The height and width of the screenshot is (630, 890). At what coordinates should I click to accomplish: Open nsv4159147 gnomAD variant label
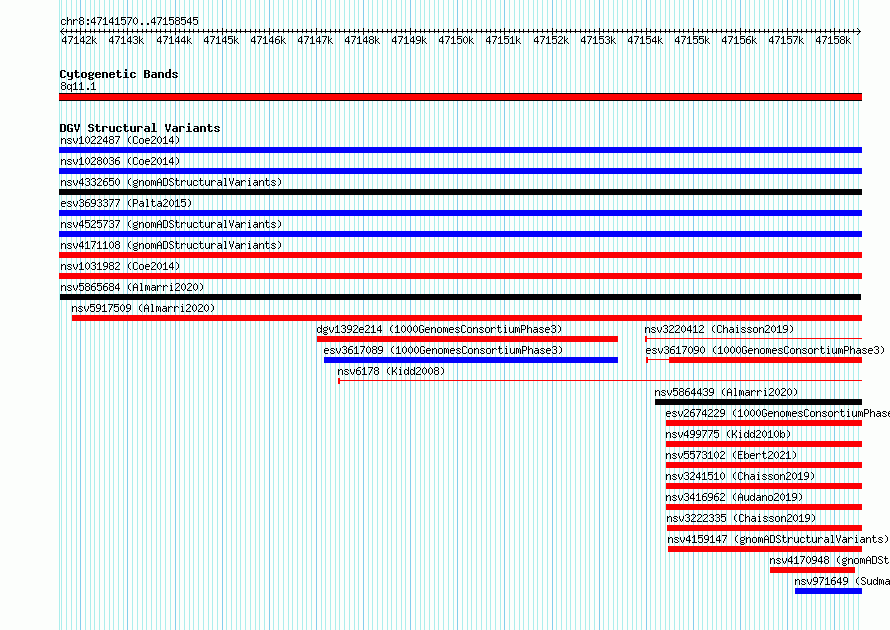tap(778, 539)
